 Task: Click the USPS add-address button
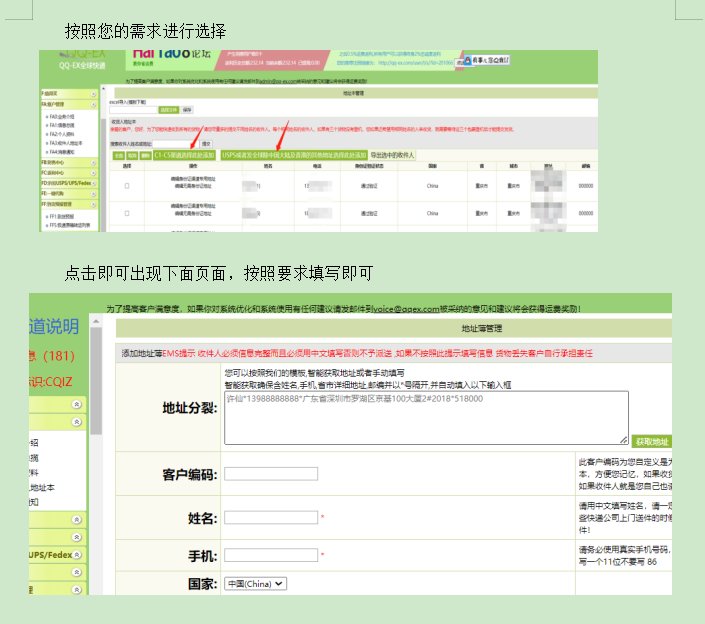click(x=294, y=155)
